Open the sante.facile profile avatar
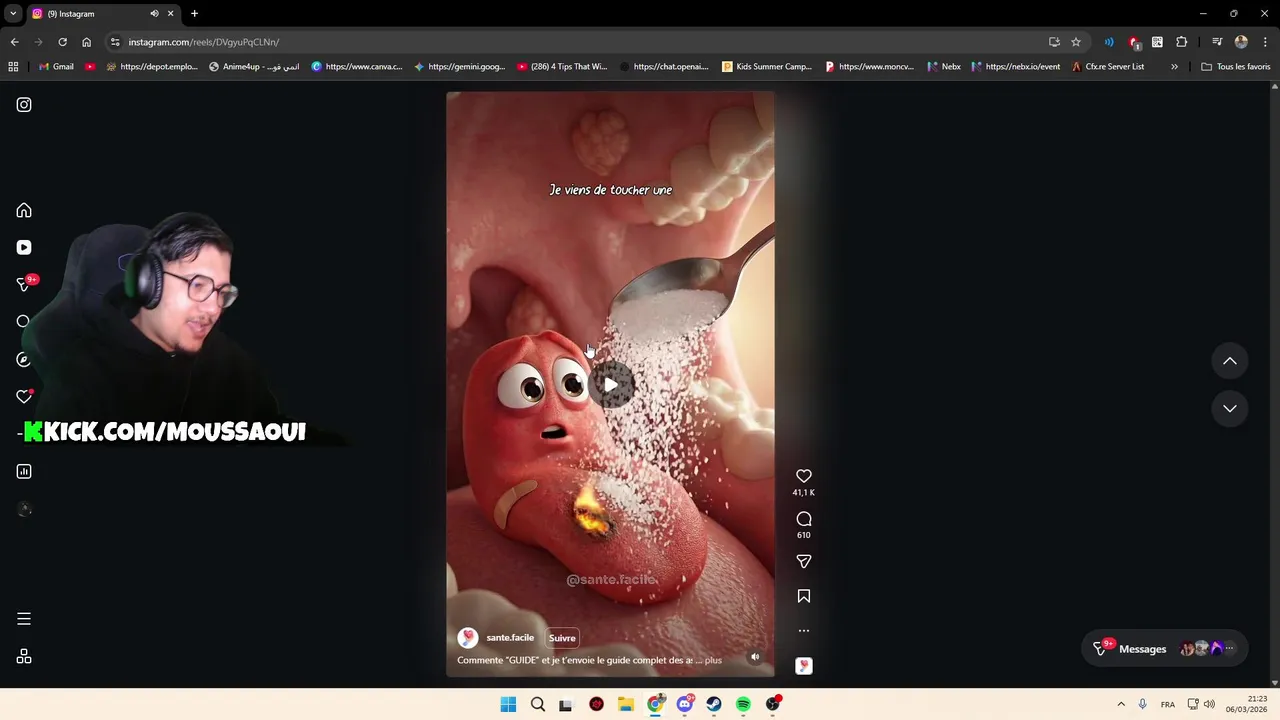The width and height of the screenshot is (1280, 720). tap(467, 638)
